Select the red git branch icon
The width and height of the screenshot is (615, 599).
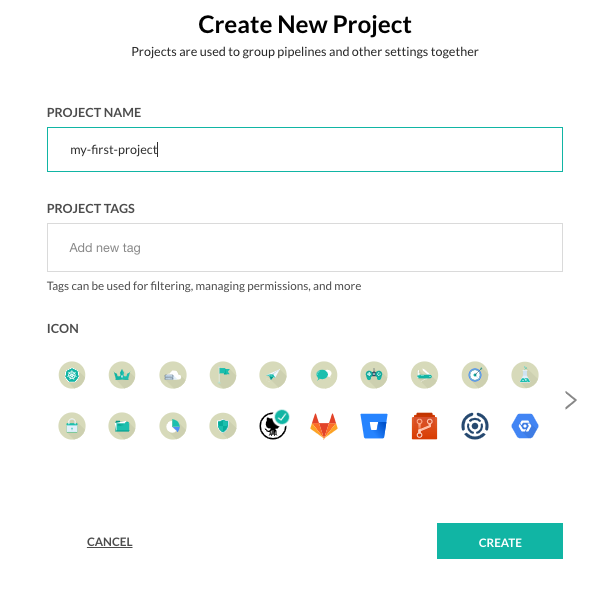(x=425, y=426)
